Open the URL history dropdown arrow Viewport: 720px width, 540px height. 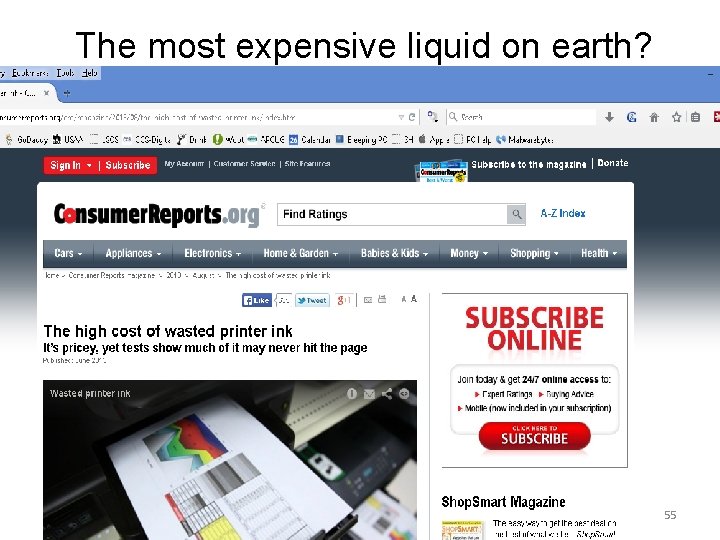coord(401,117)
